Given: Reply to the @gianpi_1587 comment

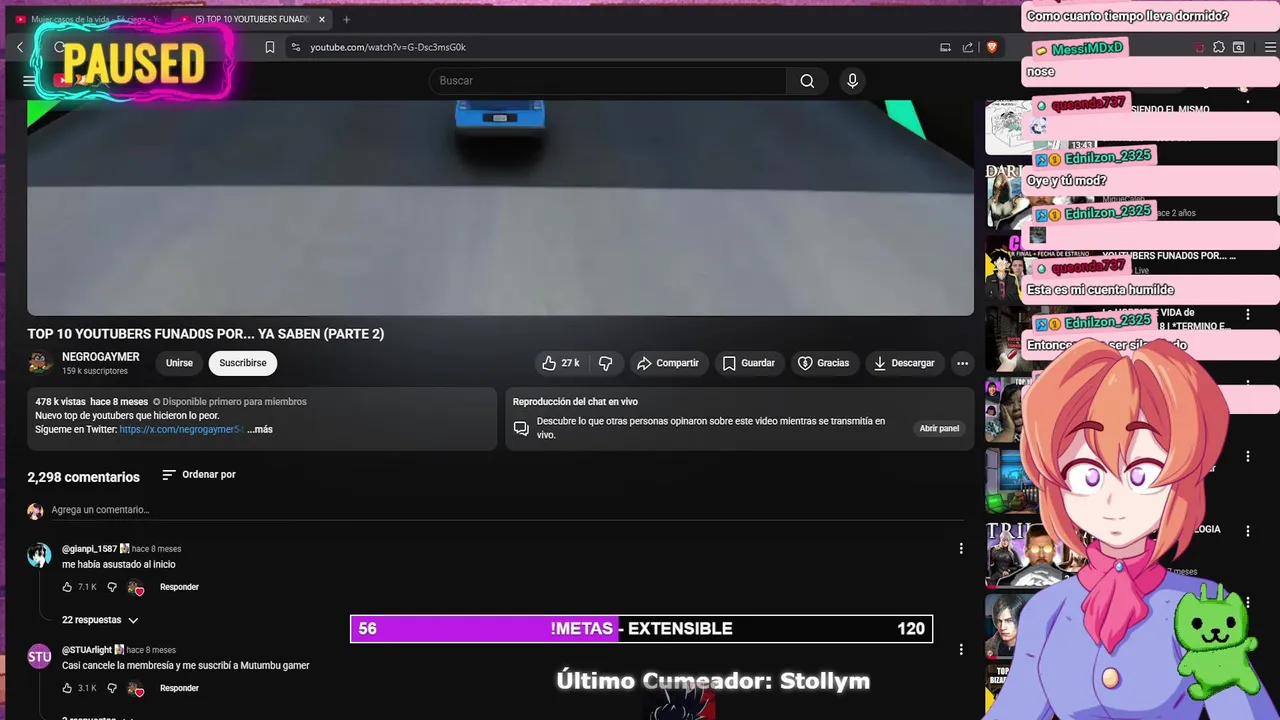Looking at the screenshot, I should [x=179, y=587].
